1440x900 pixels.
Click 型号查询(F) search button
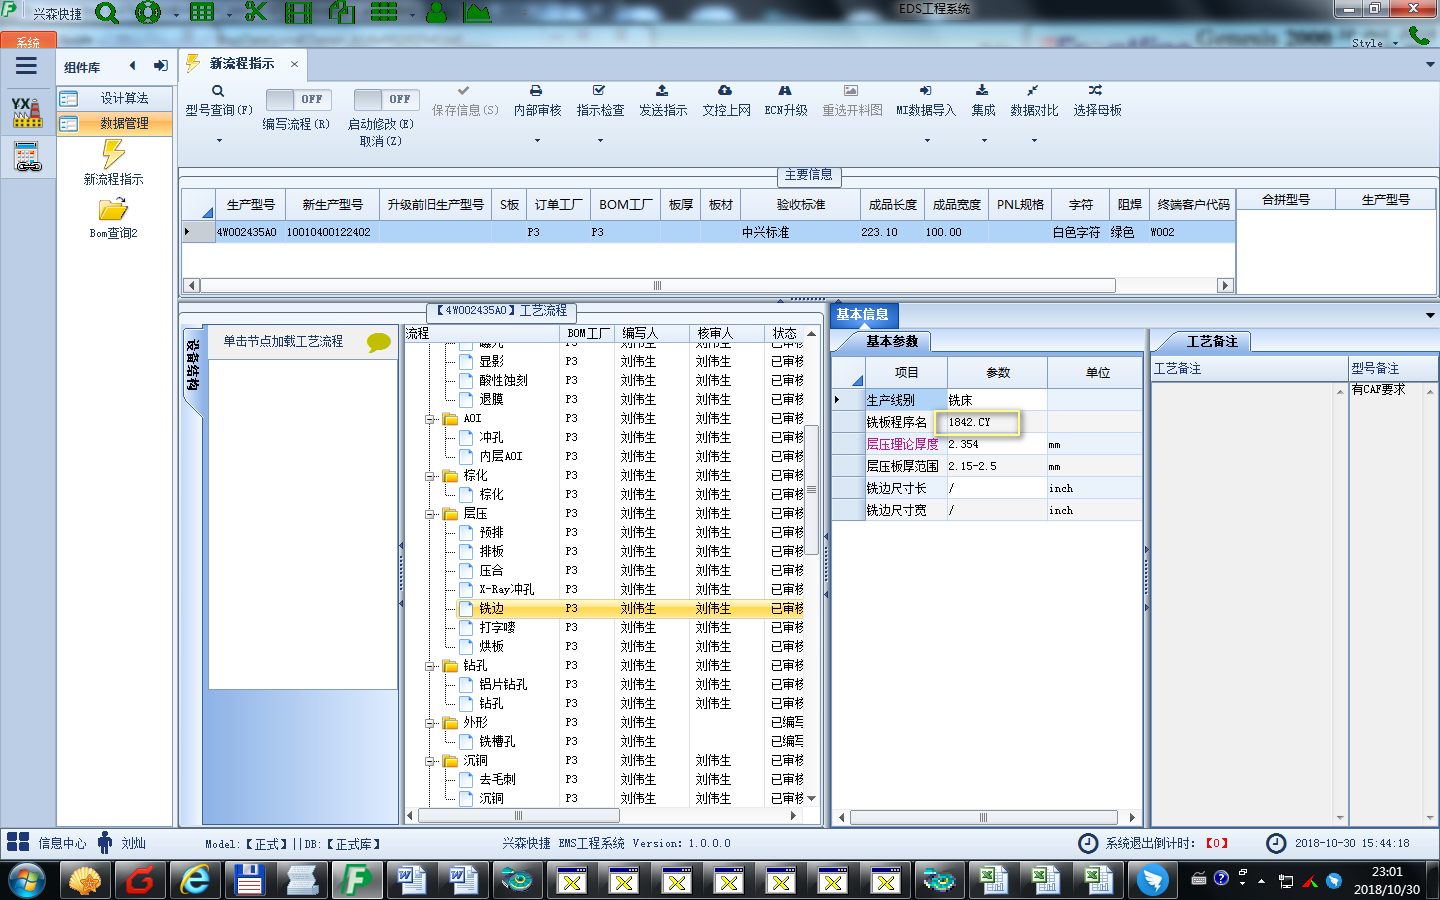coord(218,101)
